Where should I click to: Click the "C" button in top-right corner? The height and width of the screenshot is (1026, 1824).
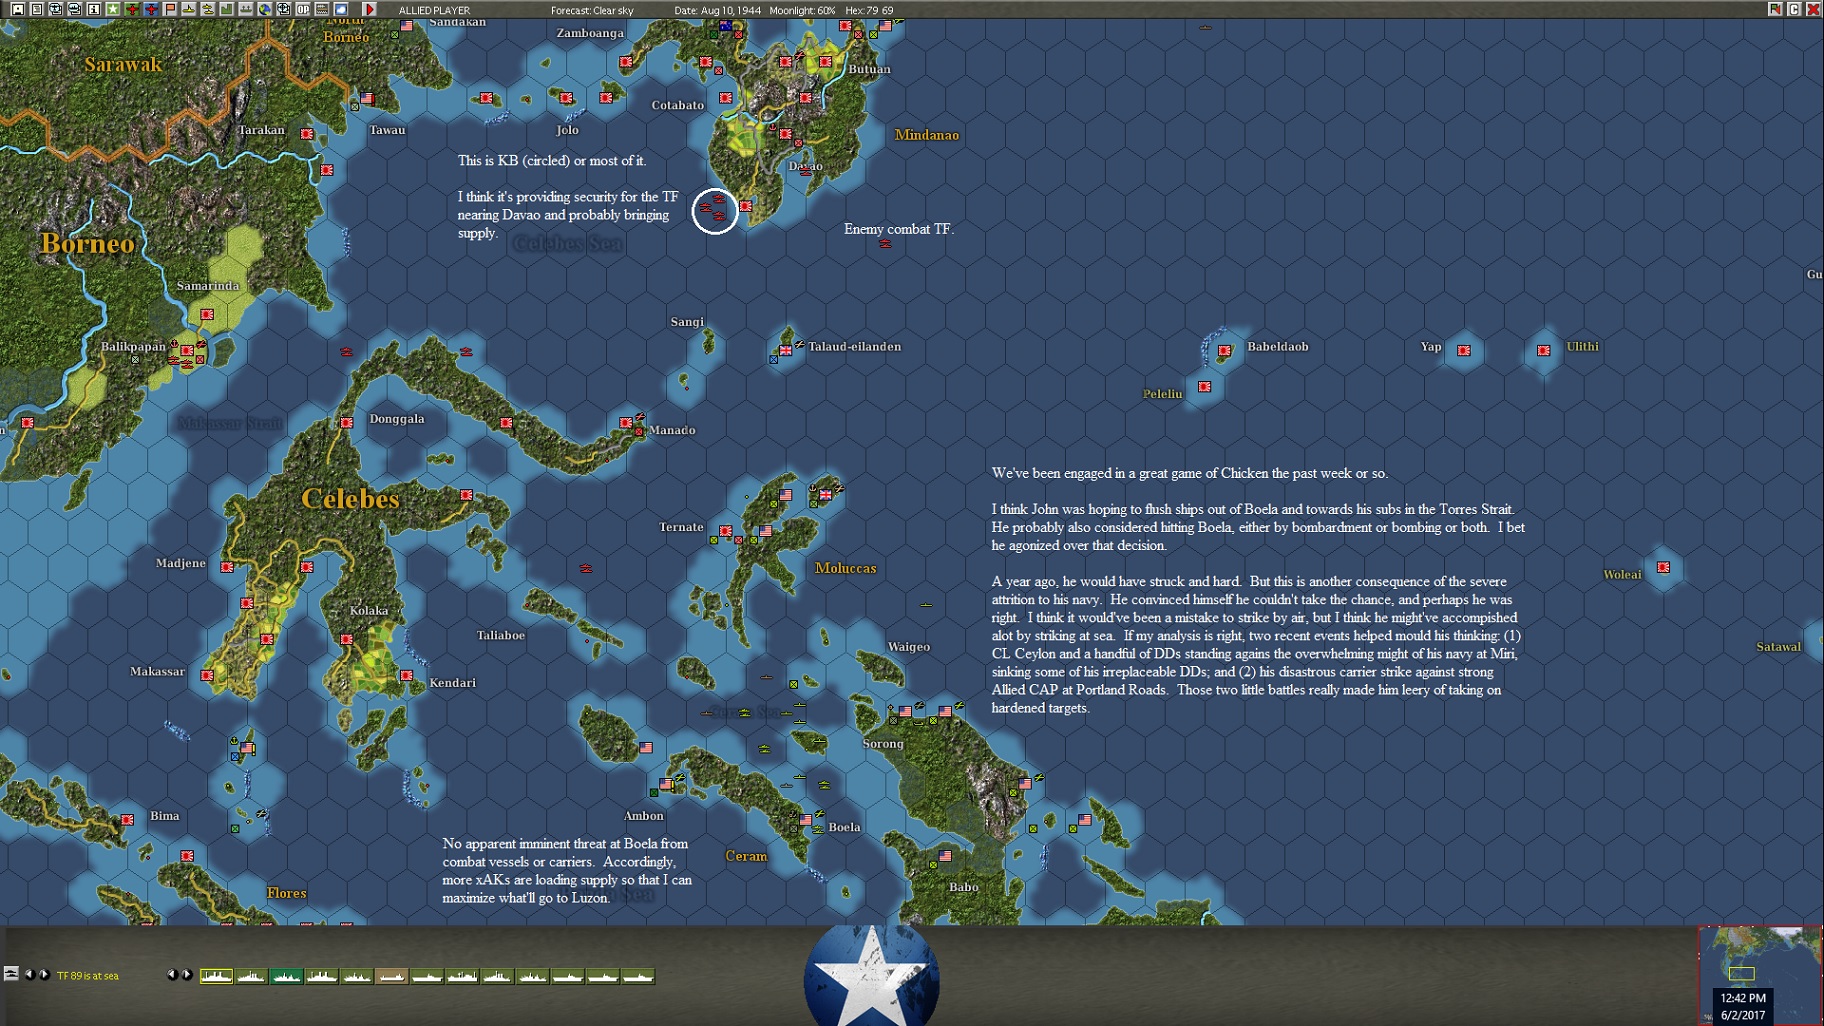(x=1794, y=9)
